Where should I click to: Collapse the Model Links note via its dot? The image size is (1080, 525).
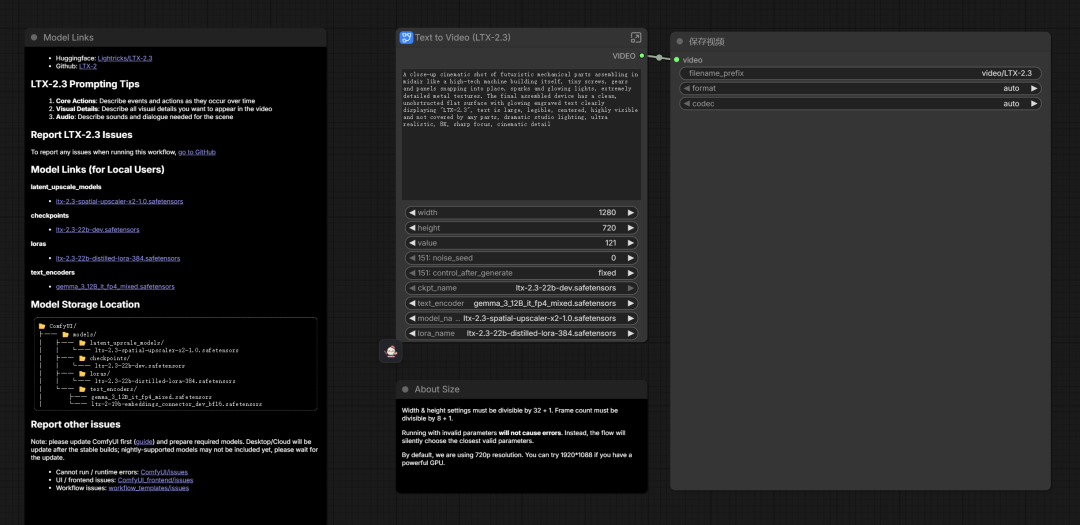click(34, 37)
